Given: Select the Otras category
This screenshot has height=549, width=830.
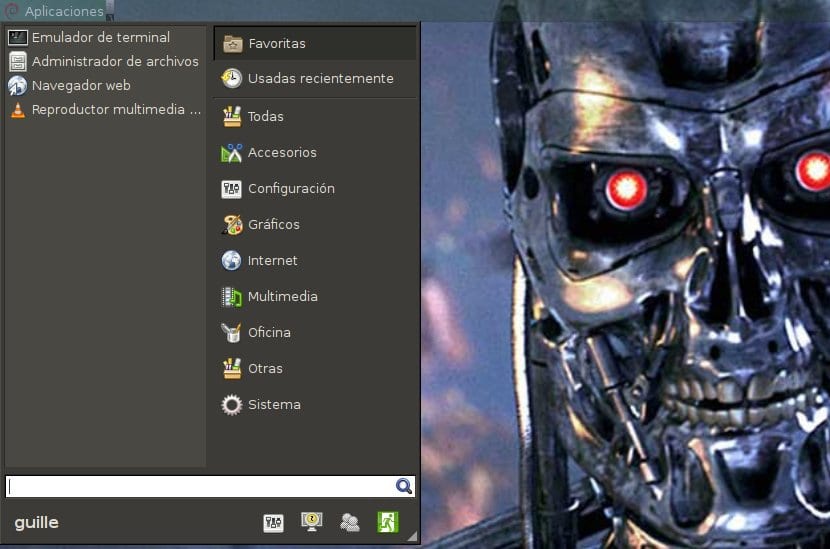Looking at the screenshot, I should pyautogui.click(x=315, y=368).
